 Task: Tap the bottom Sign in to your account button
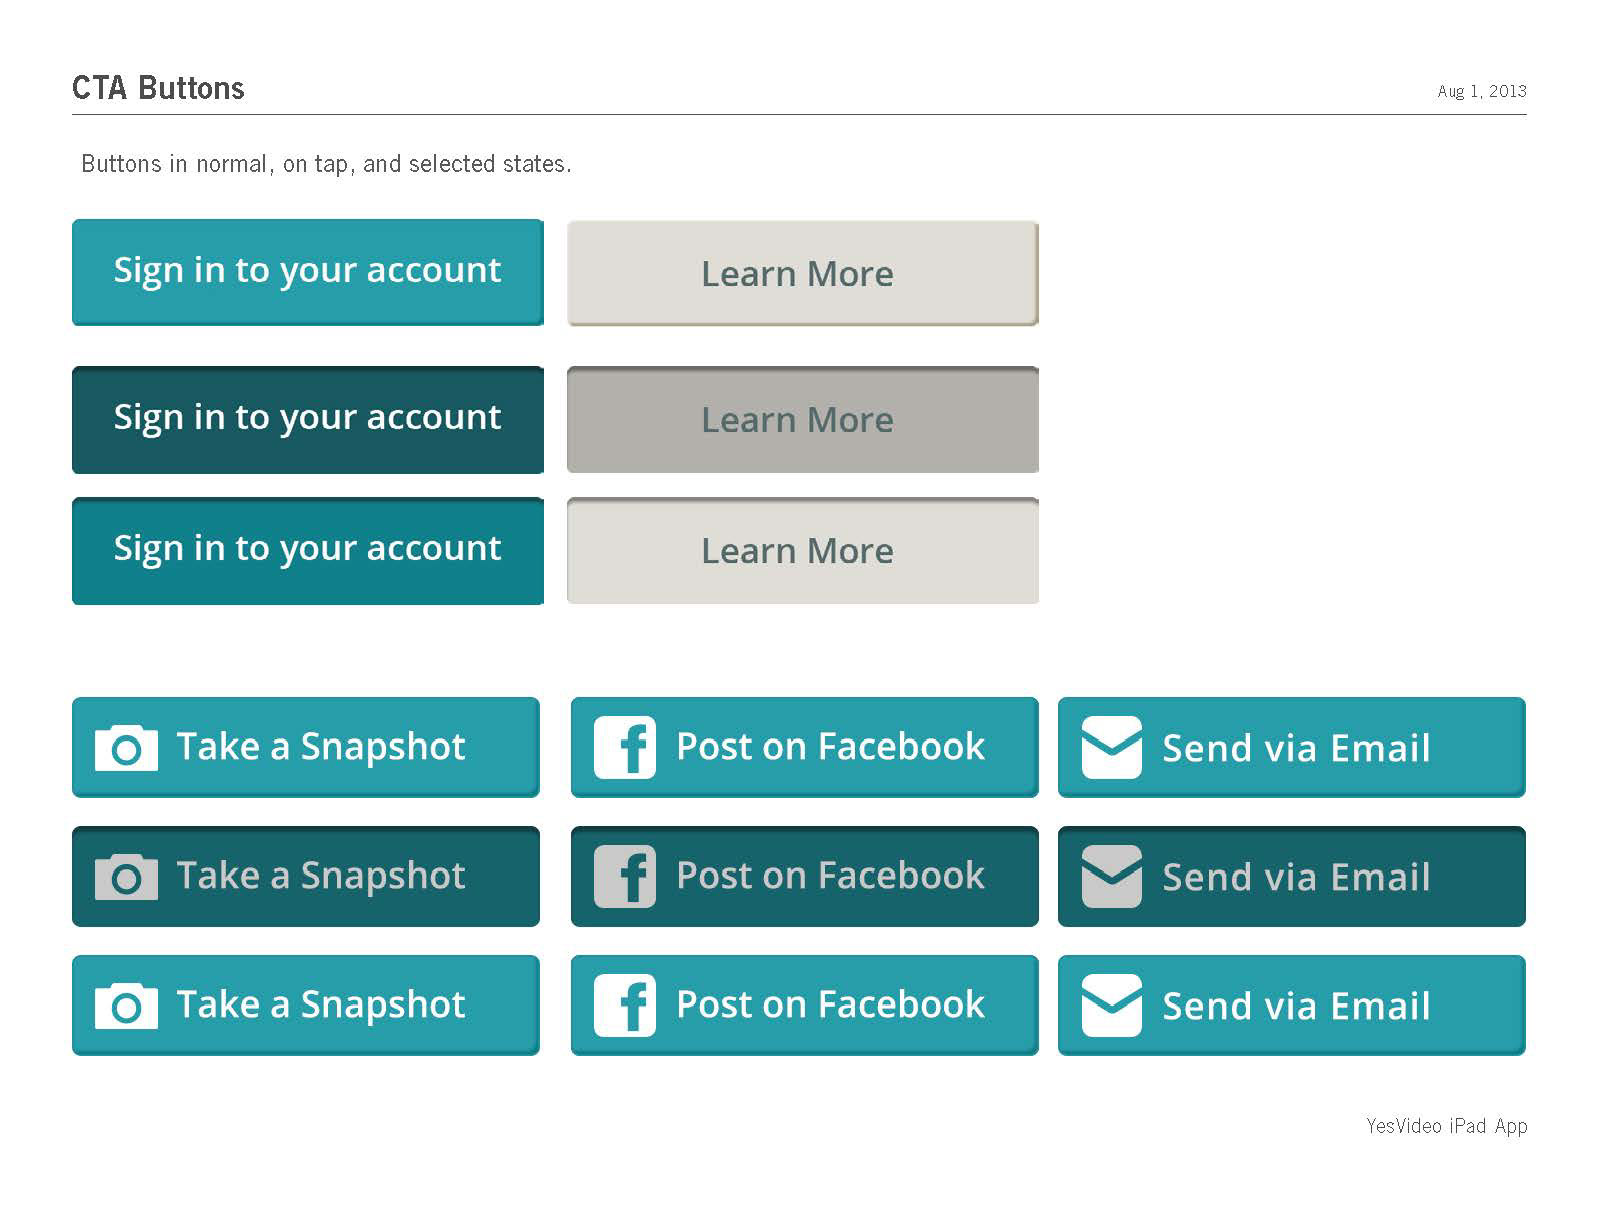308,551
